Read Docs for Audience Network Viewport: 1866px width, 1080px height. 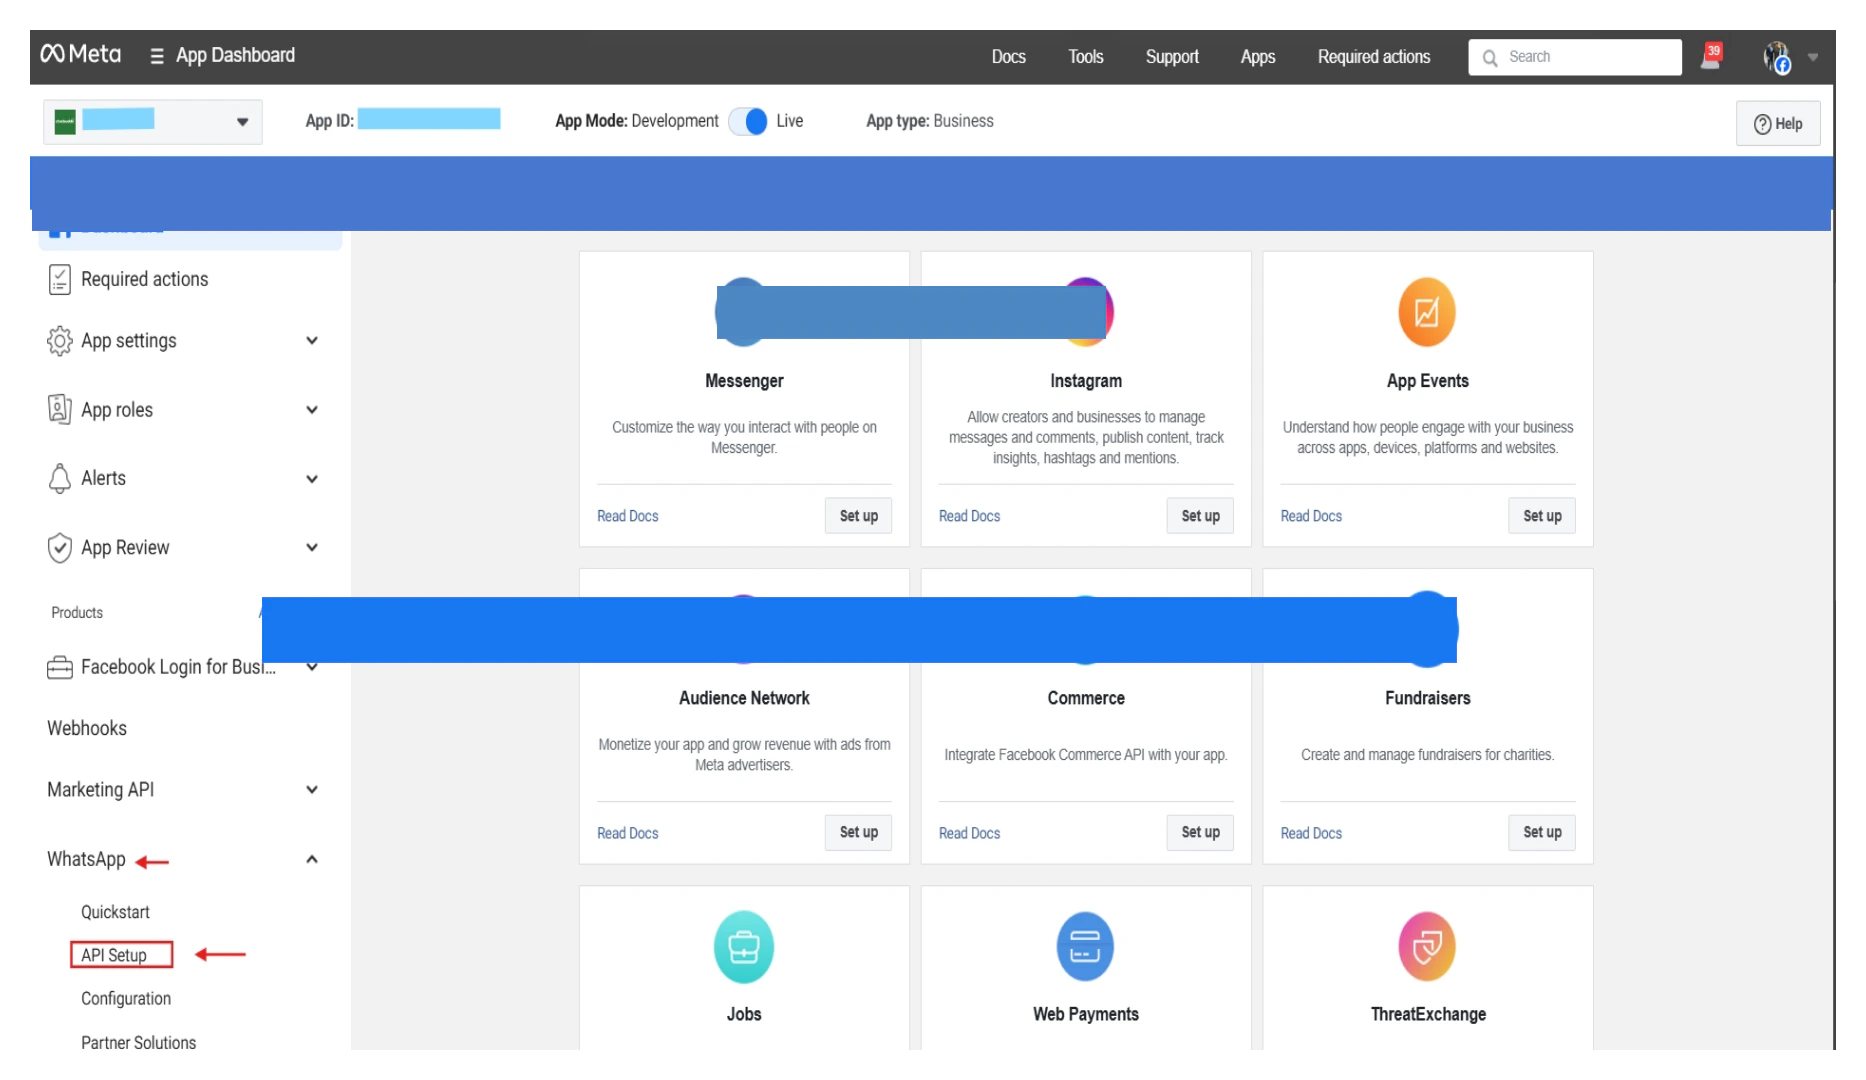click(628, 833)
